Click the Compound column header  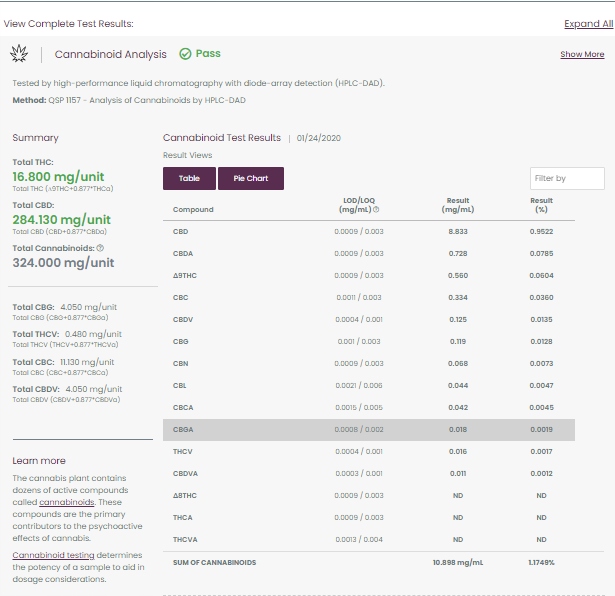193,210
